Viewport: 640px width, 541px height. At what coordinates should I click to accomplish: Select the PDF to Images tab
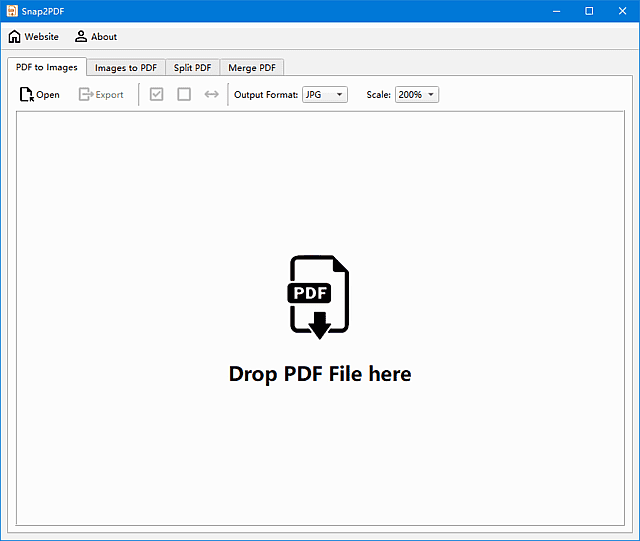click(x=47, y=67)
